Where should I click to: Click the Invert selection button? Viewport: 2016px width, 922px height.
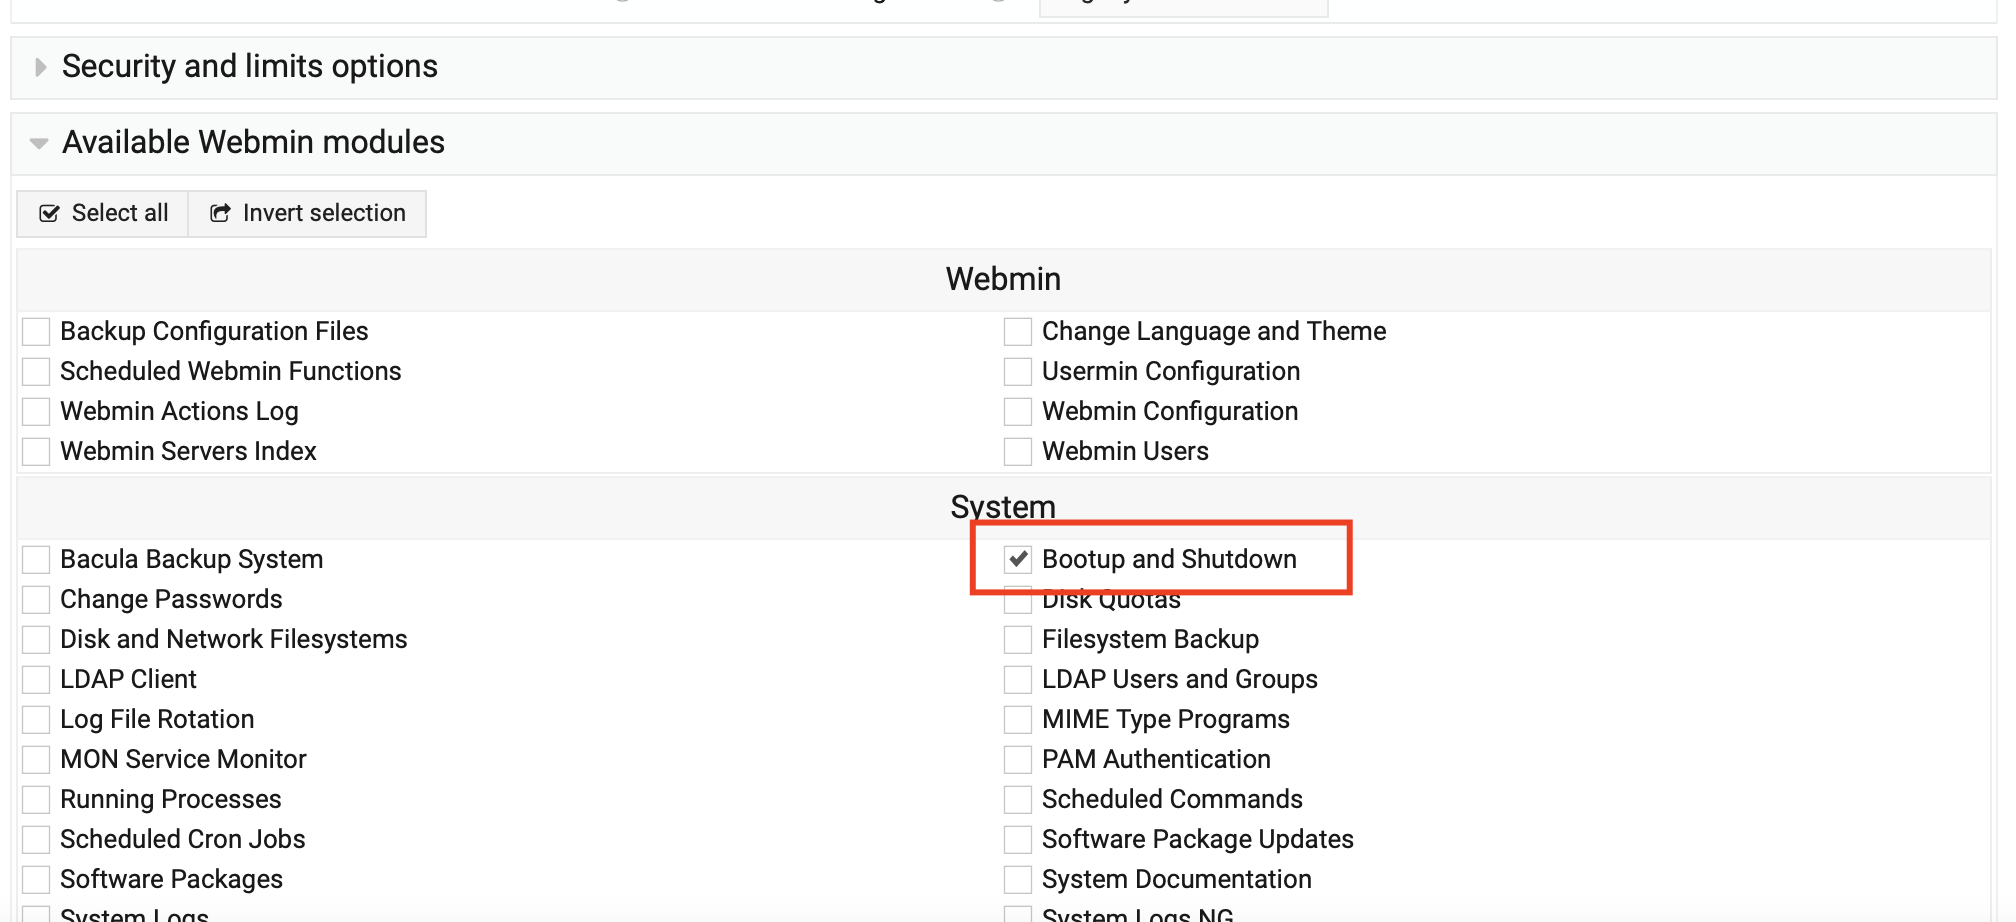pos(307,213)
